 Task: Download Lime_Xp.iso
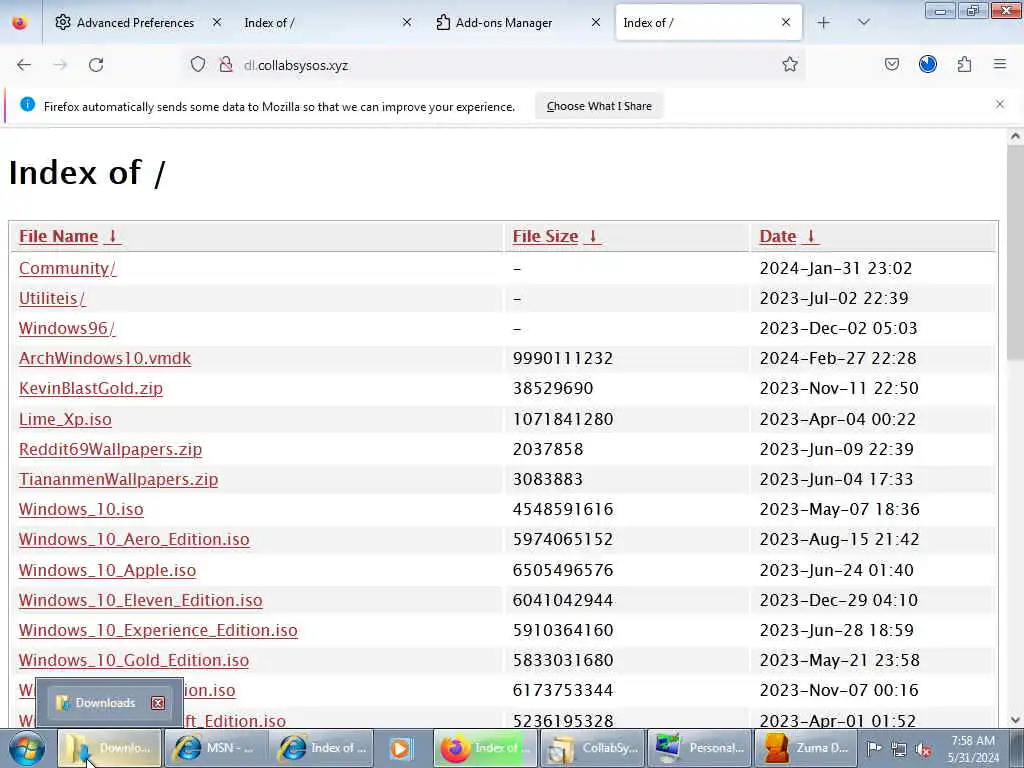[65, 419]
